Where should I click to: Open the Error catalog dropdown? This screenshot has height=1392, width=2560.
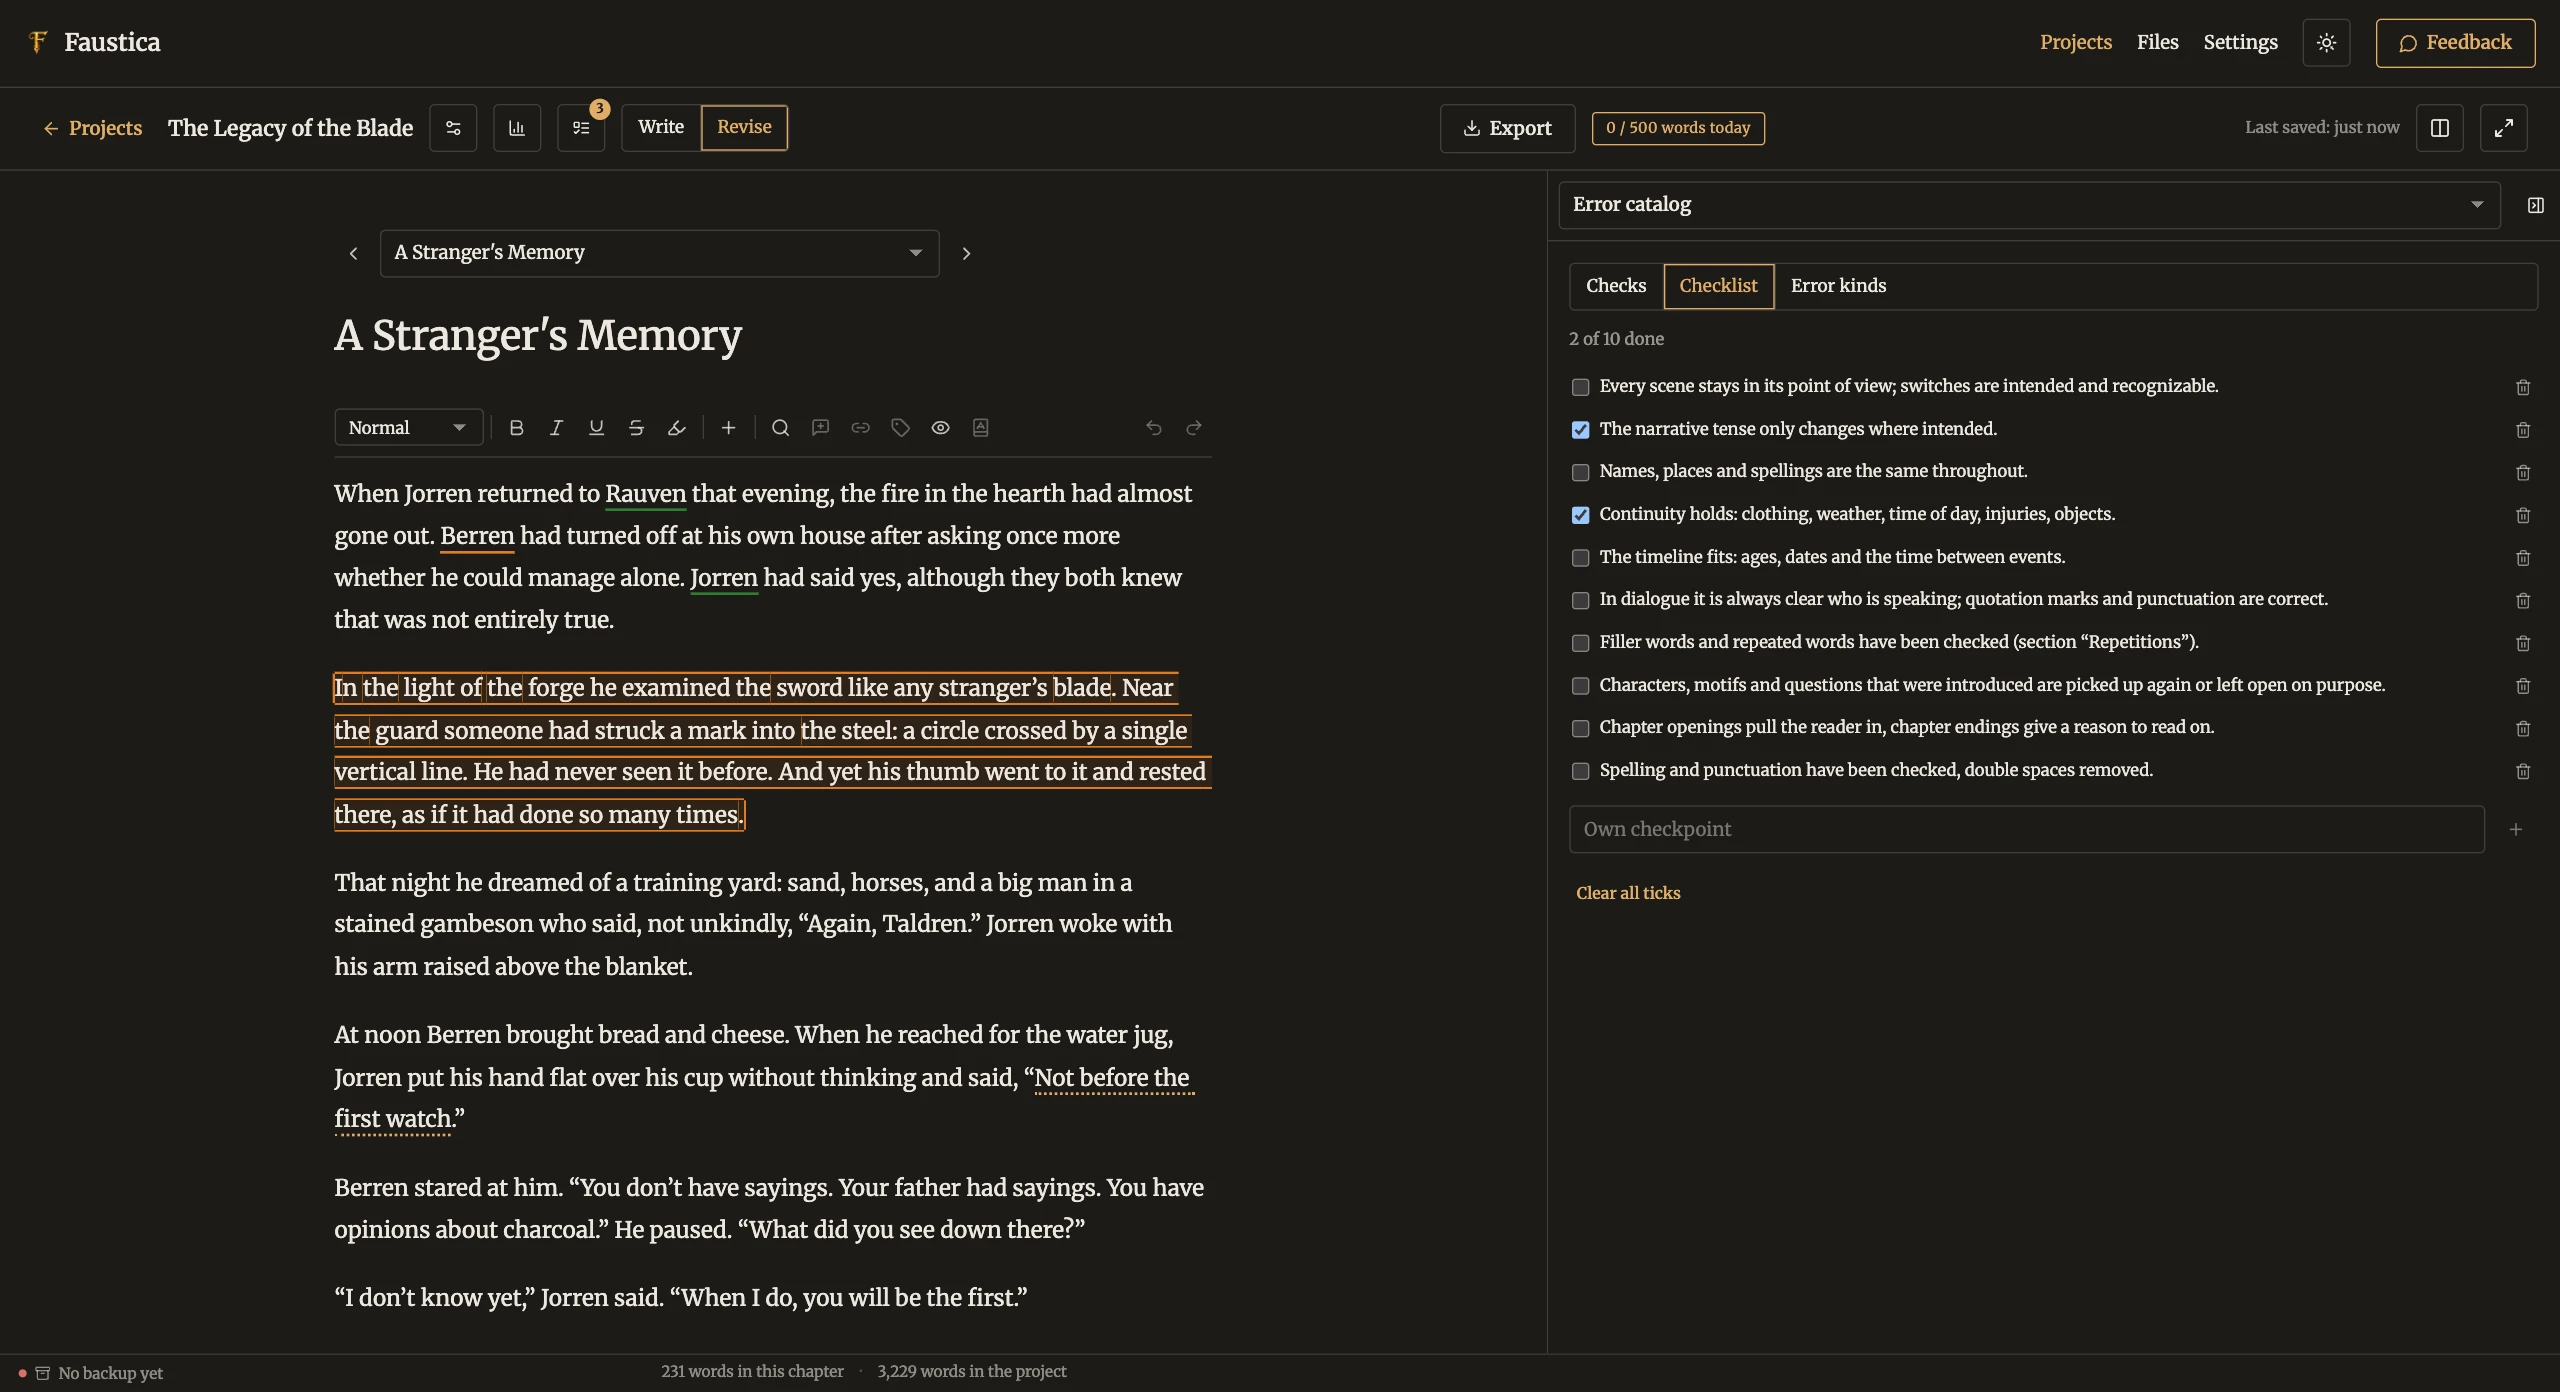pos(2029,205)
